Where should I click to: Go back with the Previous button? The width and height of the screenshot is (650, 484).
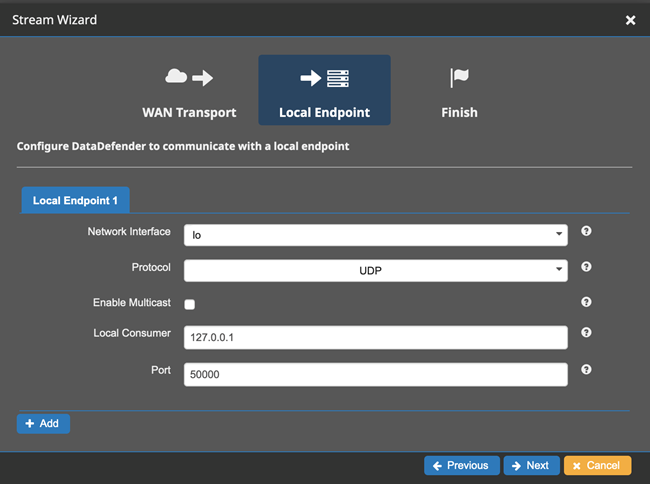(x=461, y=465)
